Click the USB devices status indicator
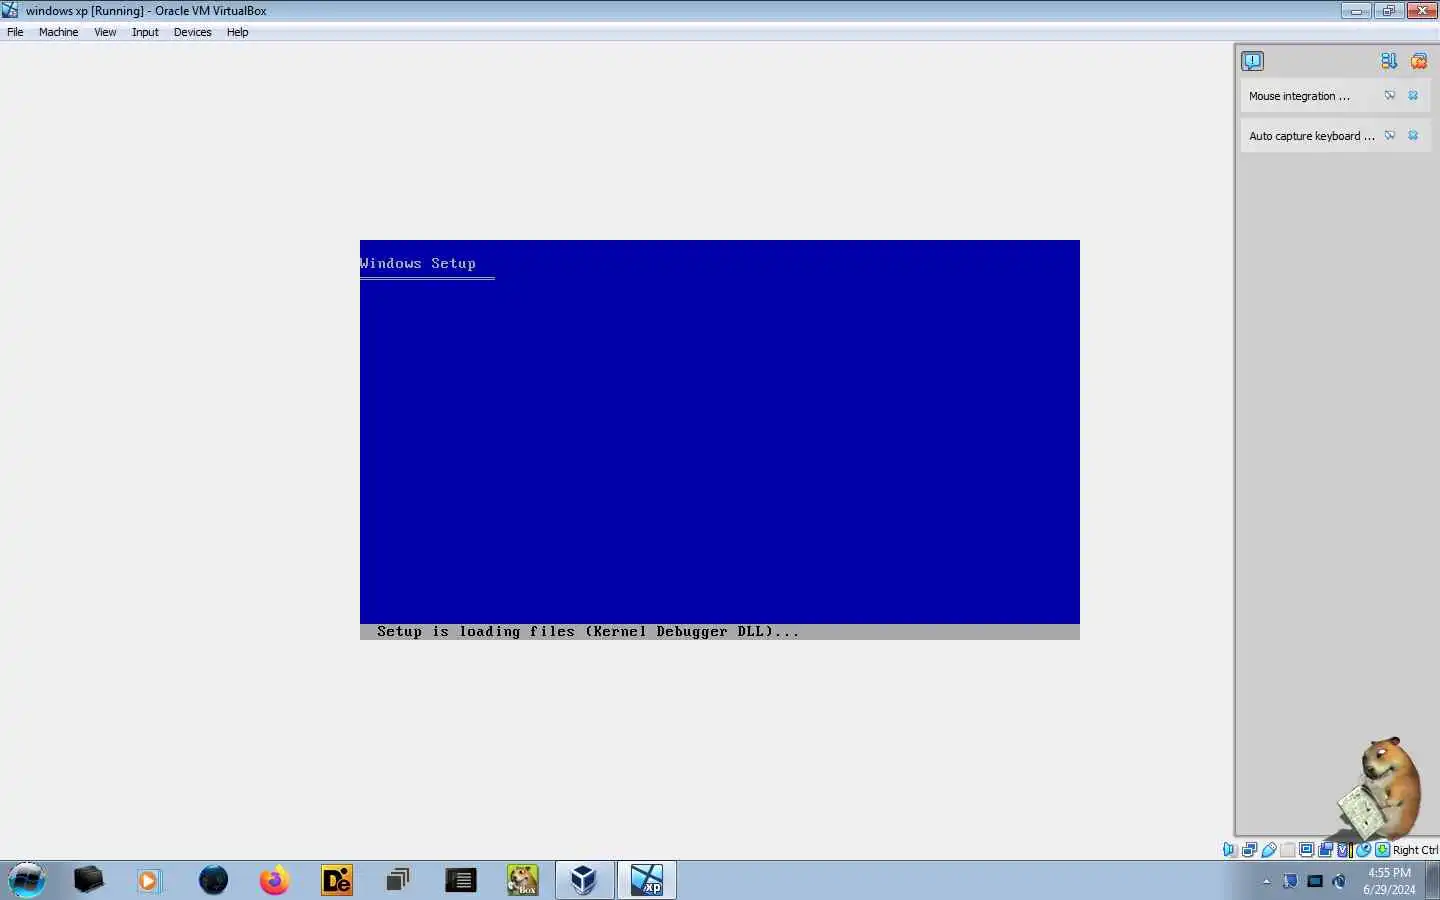Image resolution: width=1440 pixels, height=900 pixels. click(1269, 850)
